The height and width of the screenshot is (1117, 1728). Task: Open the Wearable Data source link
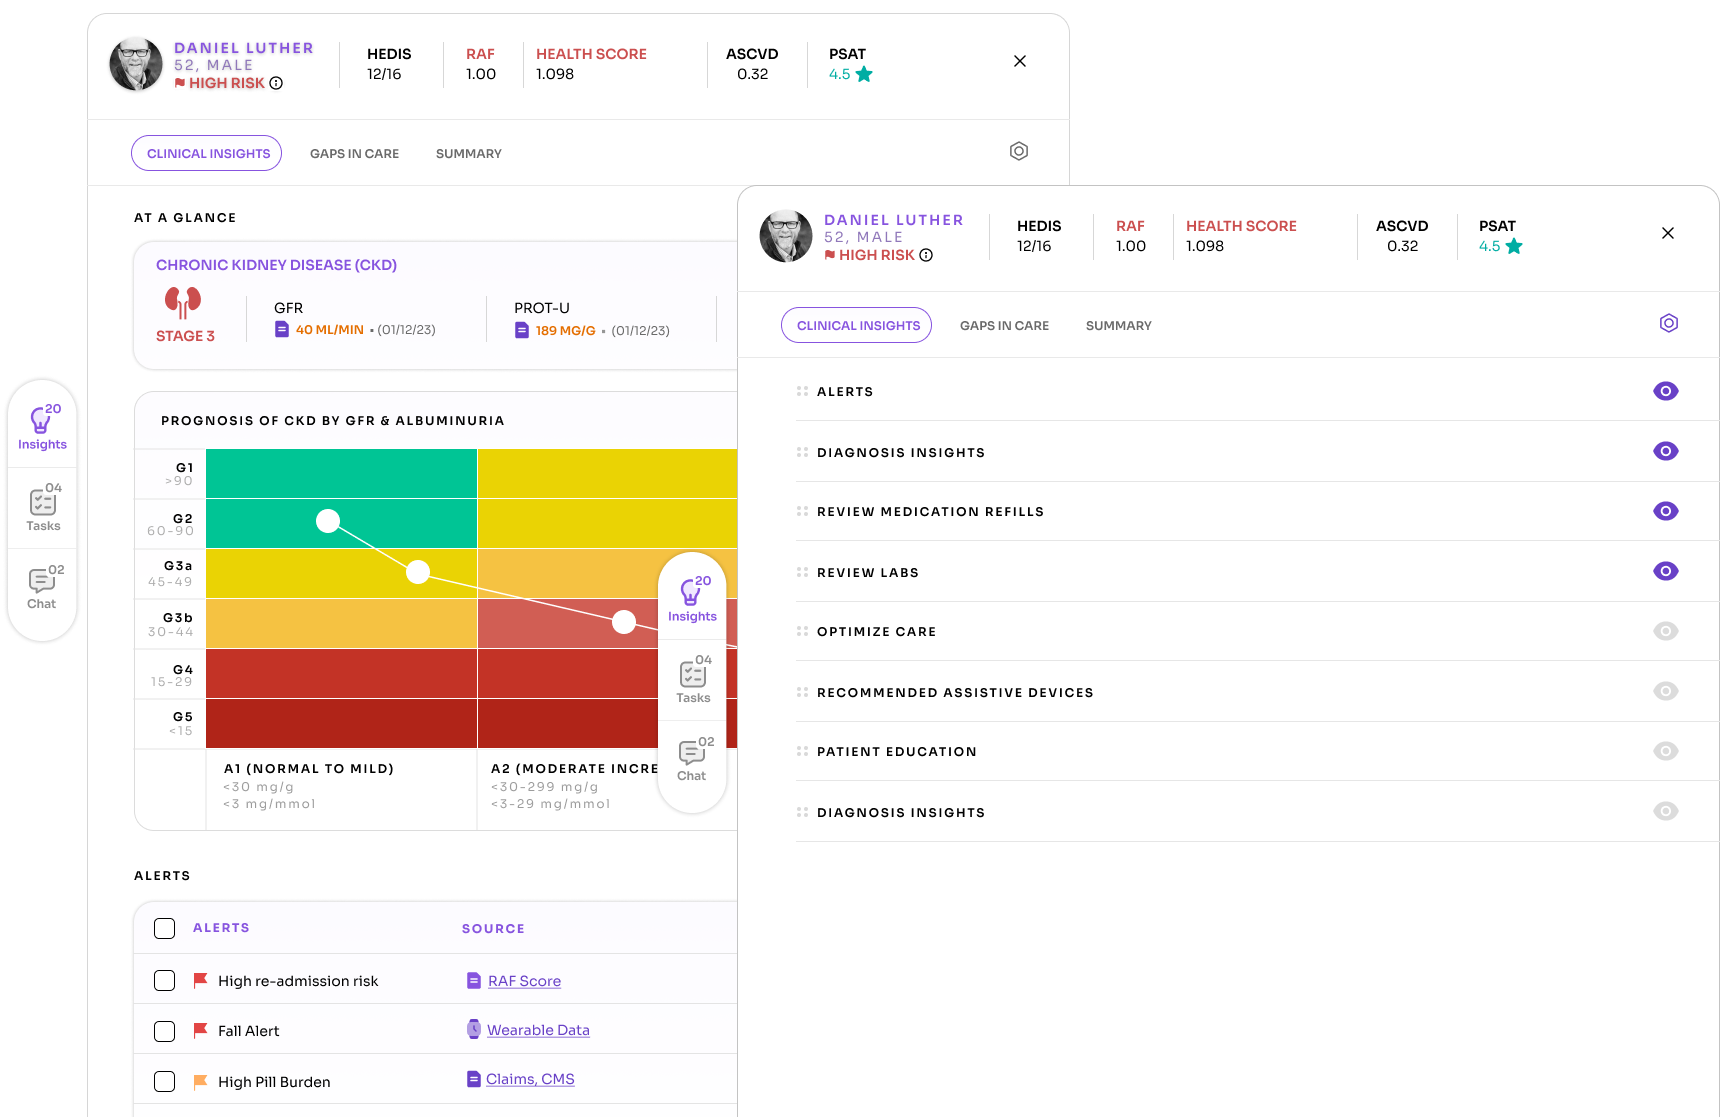(x=538, y=1030)
